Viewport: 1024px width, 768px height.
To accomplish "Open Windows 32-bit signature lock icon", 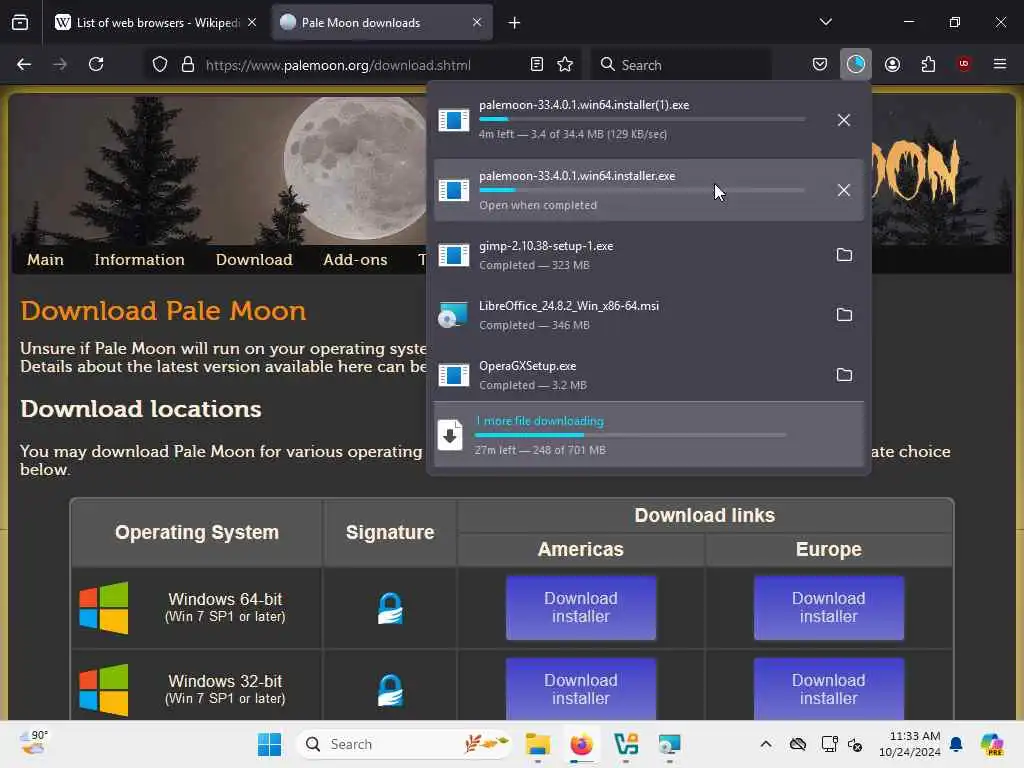I will coord(390,690).
